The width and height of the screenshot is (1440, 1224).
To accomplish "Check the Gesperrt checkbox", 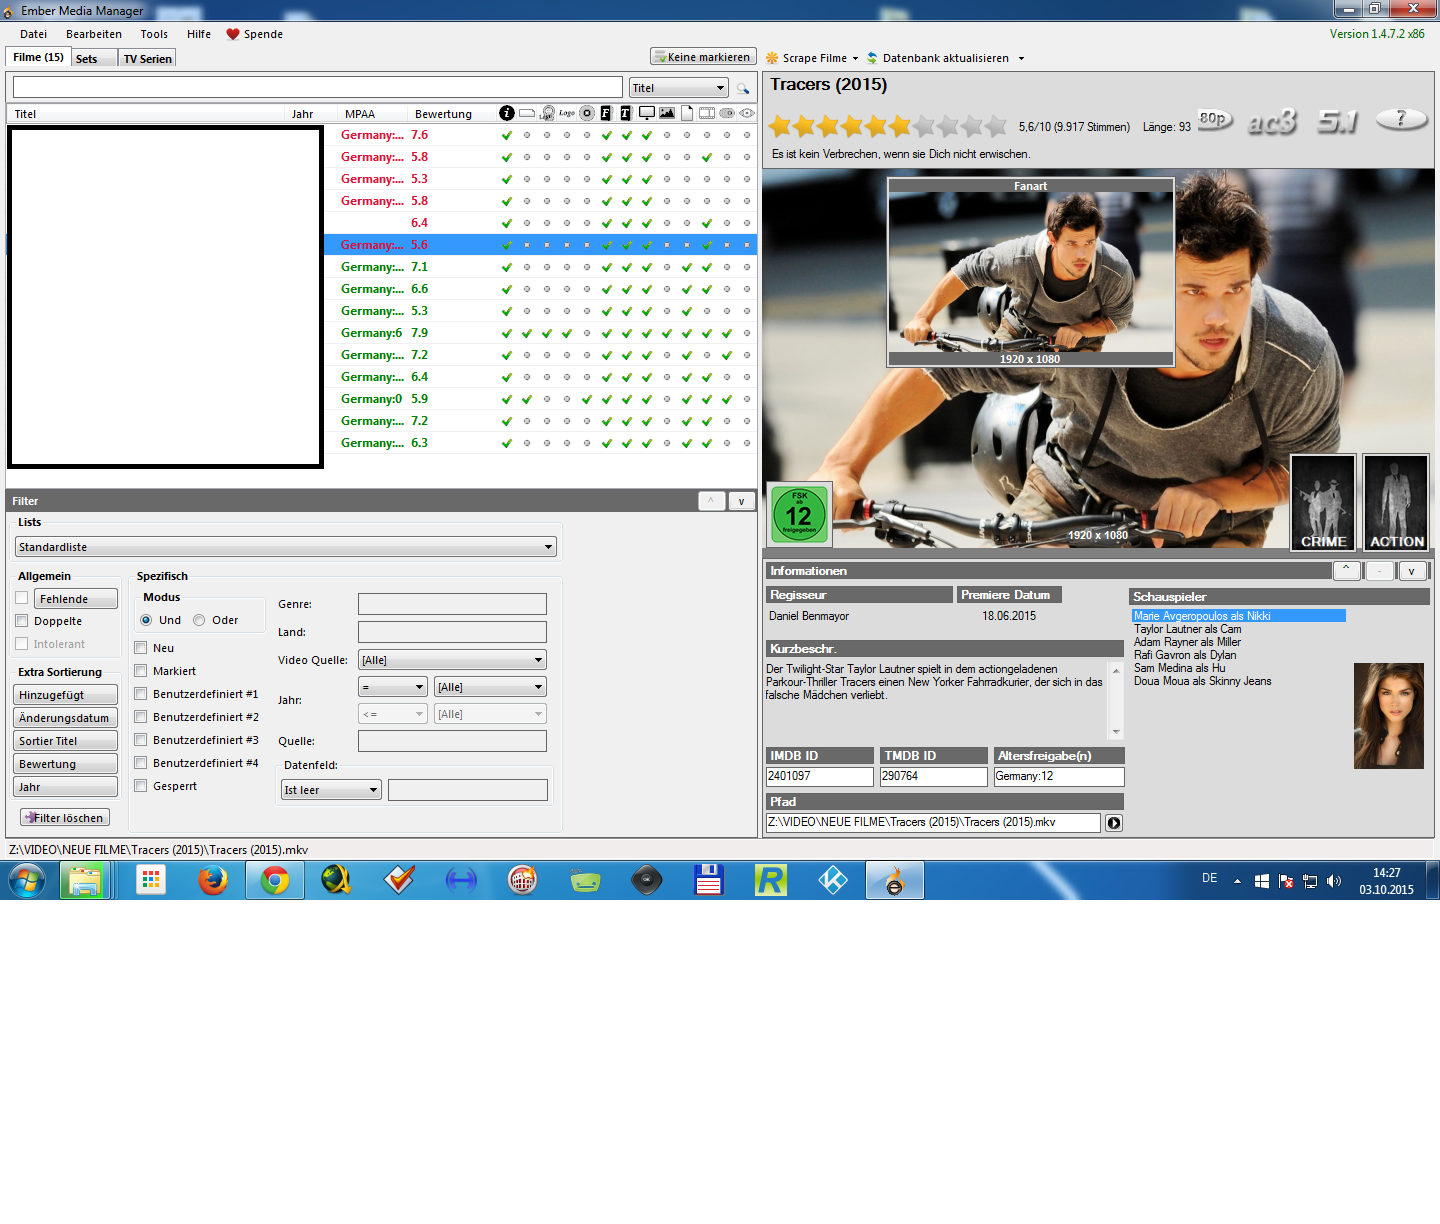I will click(x=141, y=785).
